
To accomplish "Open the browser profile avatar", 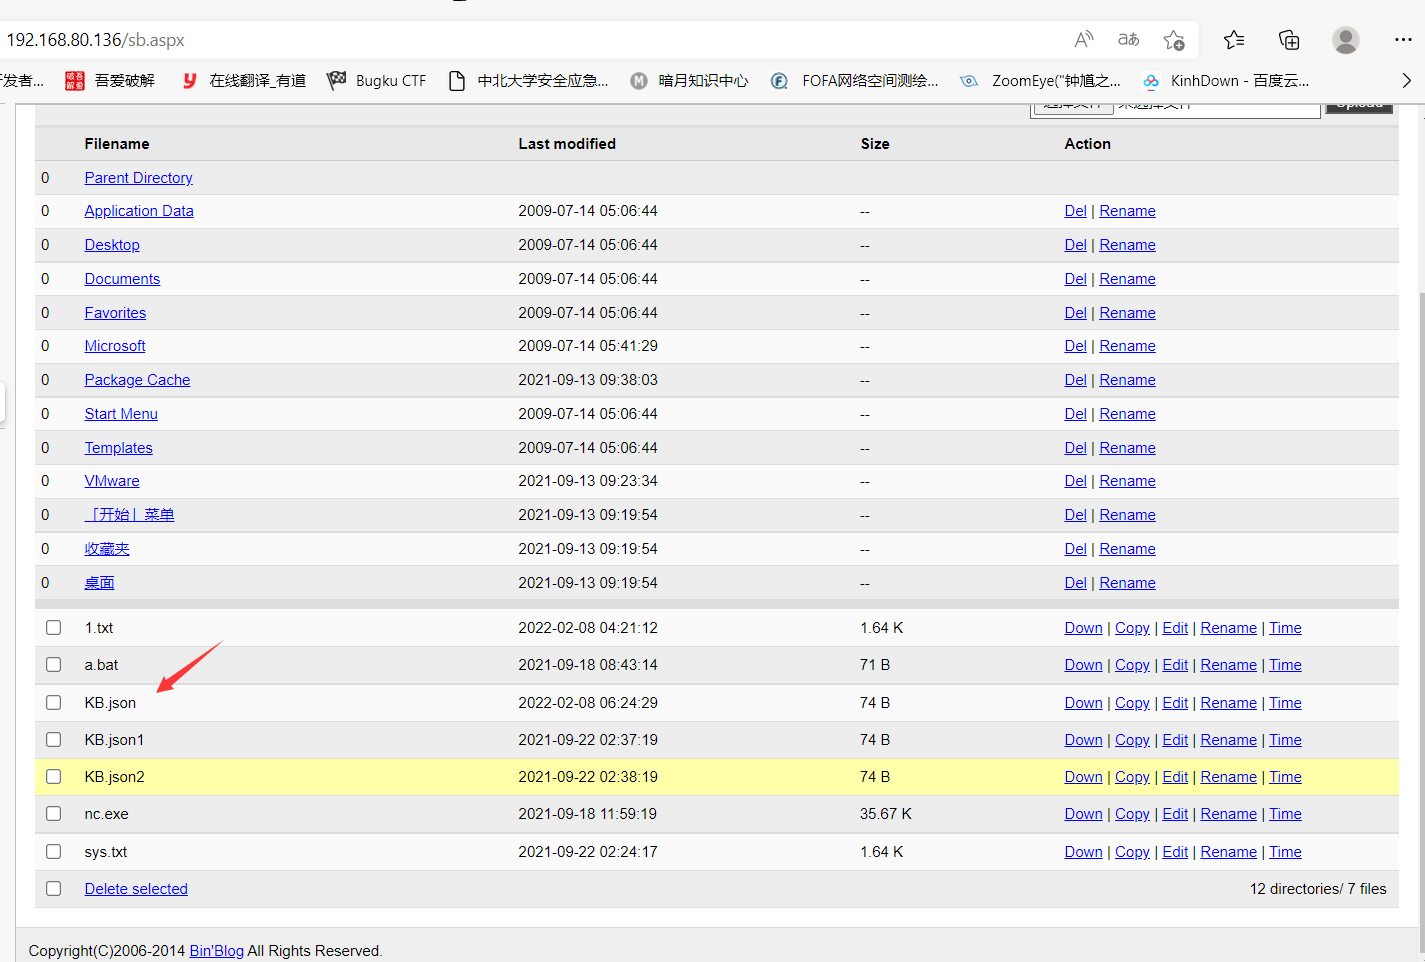I will point(1346,40).
